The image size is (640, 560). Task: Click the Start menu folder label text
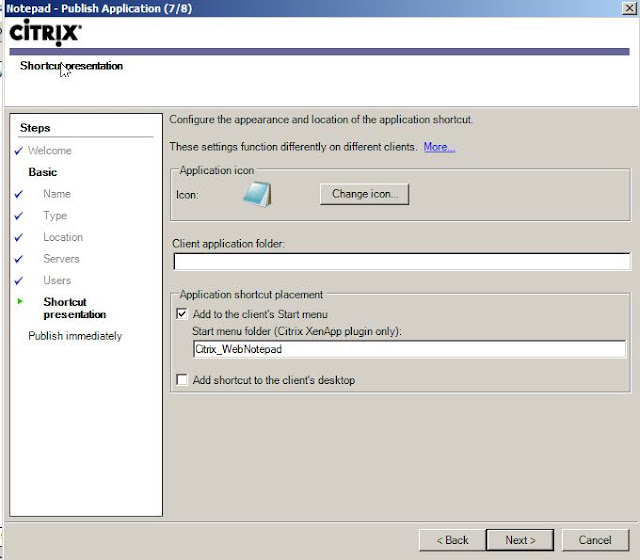pyautogui.click(x=297, y=331)
